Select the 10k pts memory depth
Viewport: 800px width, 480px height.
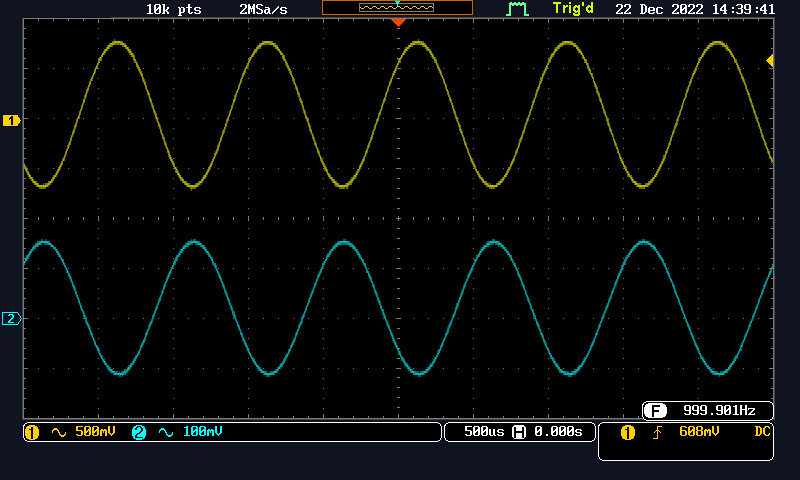coord(173,9)
